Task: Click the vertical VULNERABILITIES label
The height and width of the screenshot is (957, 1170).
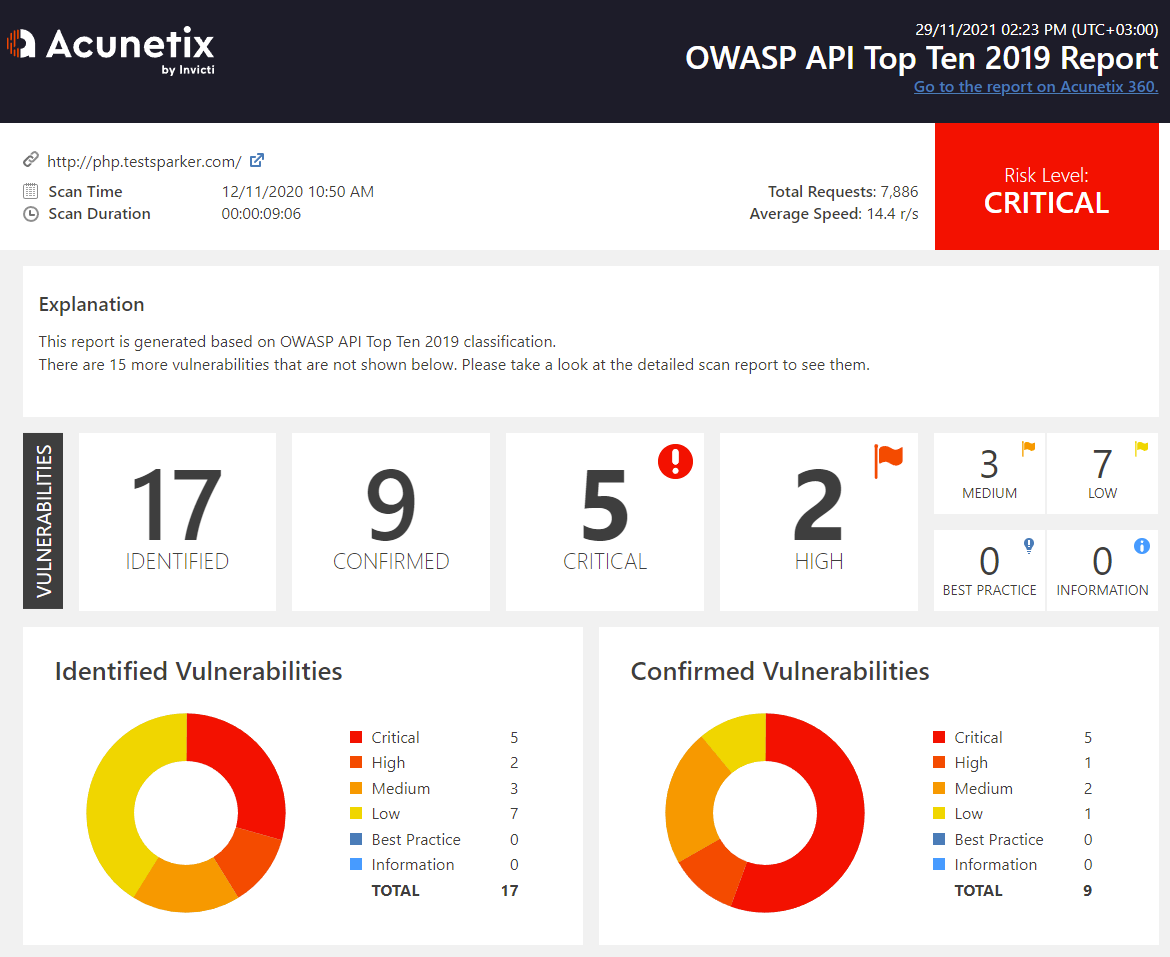Action: coord(43,521)
